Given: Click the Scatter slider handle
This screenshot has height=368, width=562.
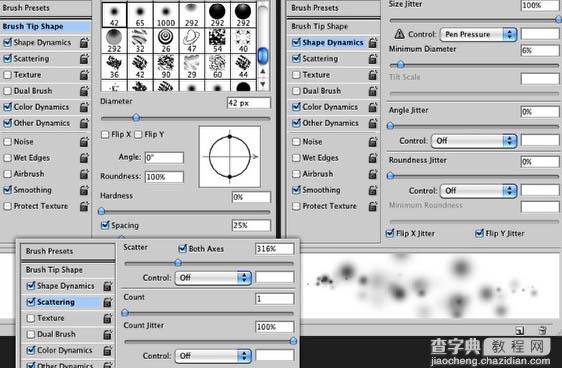Looking at the screenshot, I should click(178, 263).
